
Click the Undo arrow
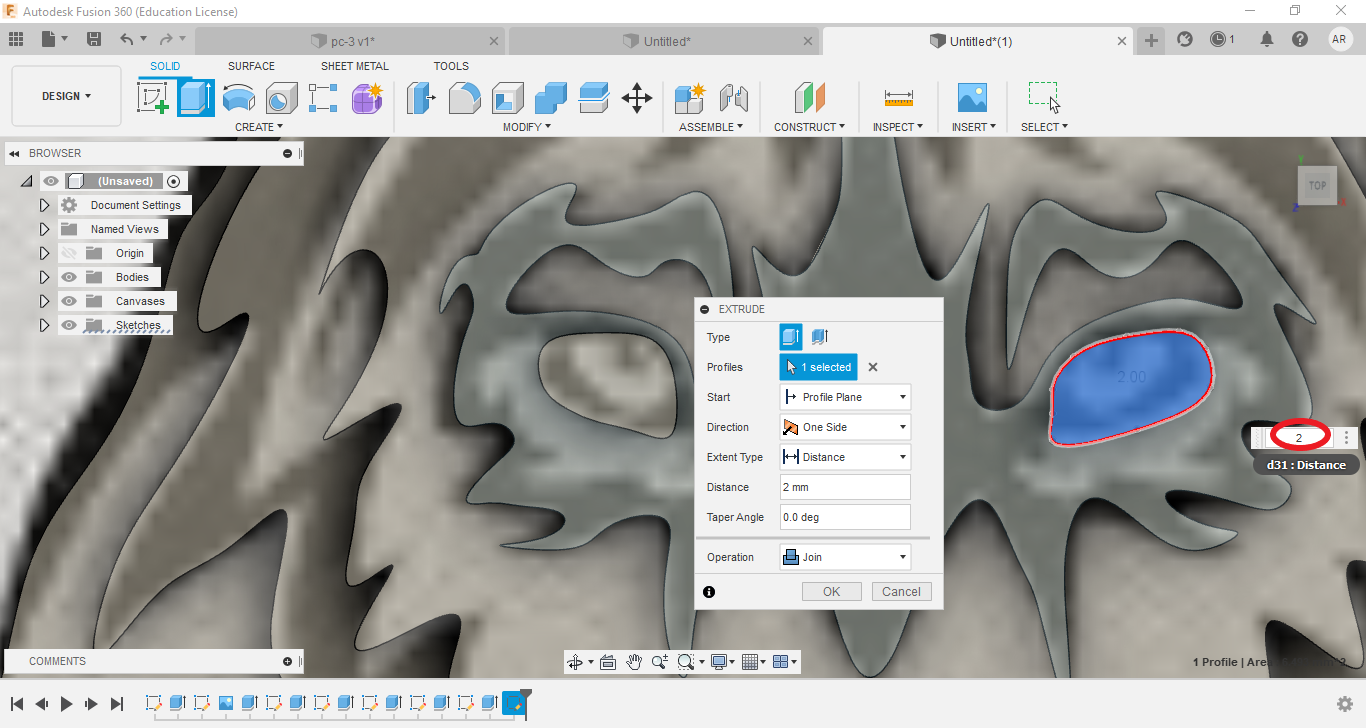pyautogui.click(x=126, y=39)
